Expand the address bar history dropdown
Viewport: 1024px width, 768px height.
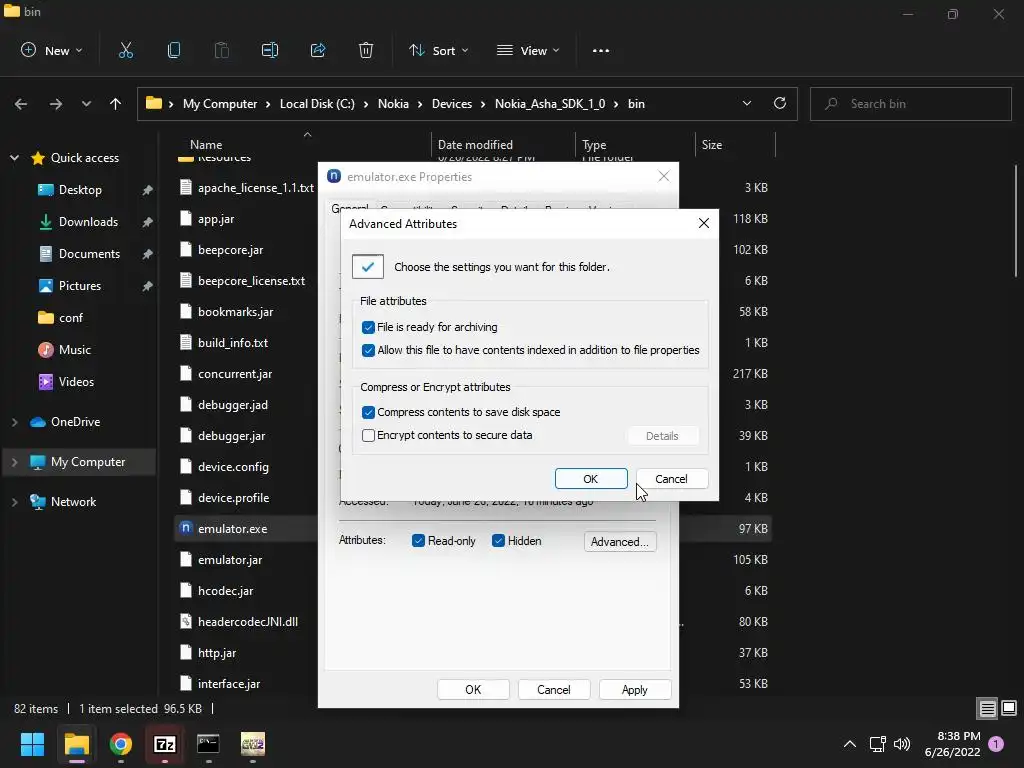point(746,103)
